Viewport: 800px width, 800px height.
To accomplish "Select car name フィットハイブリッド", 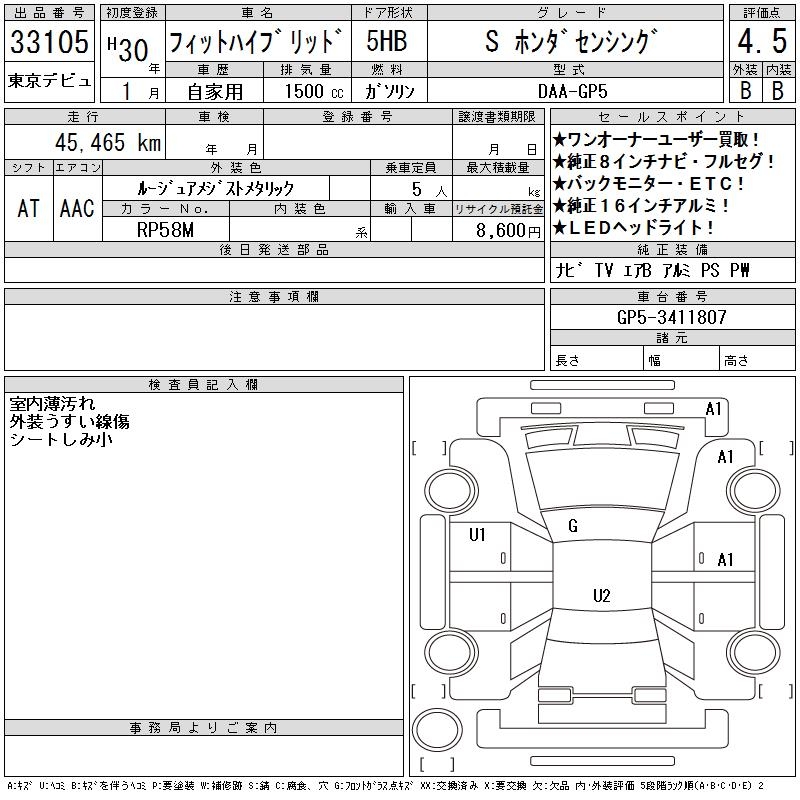I will tap(256, 41).
